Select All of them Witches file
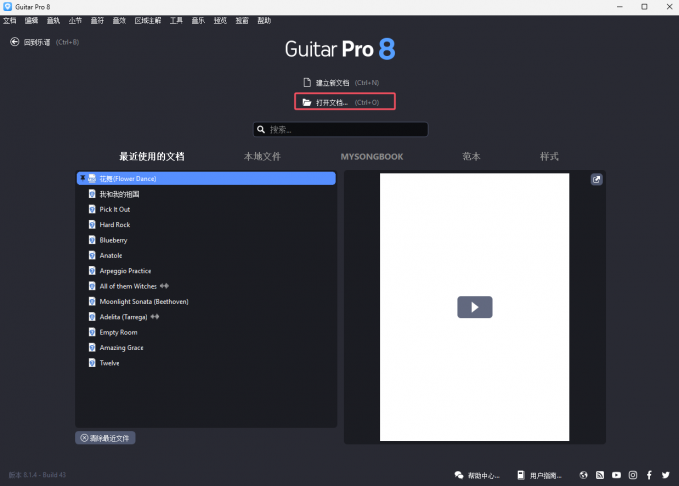Image resolution: width=679 pixels, height=486 pixels. 206,286
